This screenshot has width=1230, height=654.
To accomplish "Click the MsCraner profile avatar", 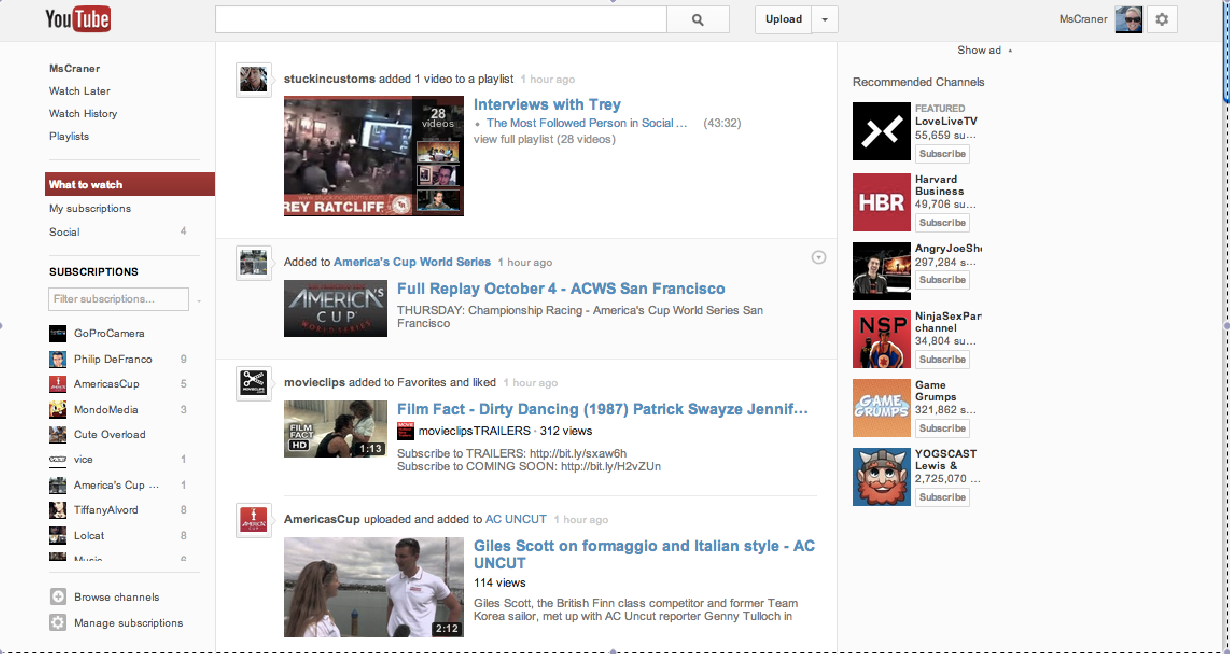I will coord(1128,18).
